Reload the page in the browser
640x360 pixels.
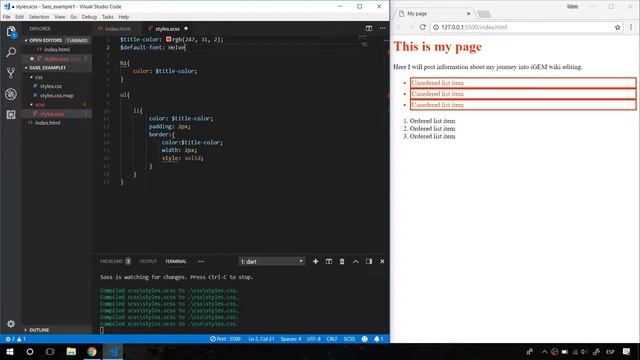tap(423, 27)
